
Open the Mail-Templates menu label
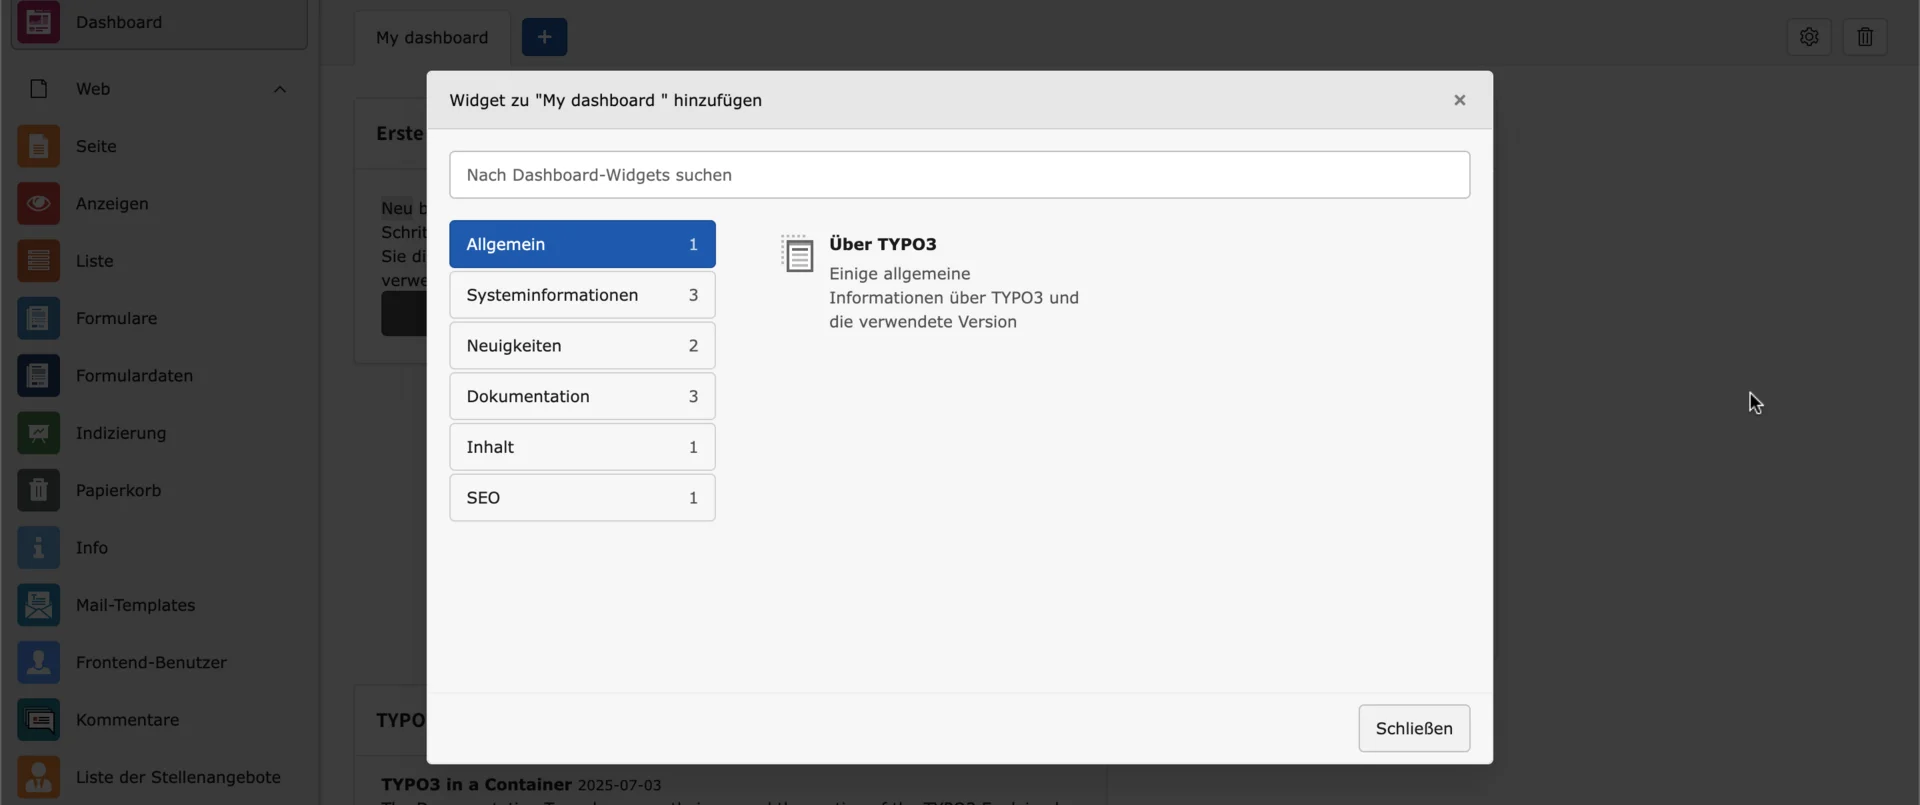135,605
